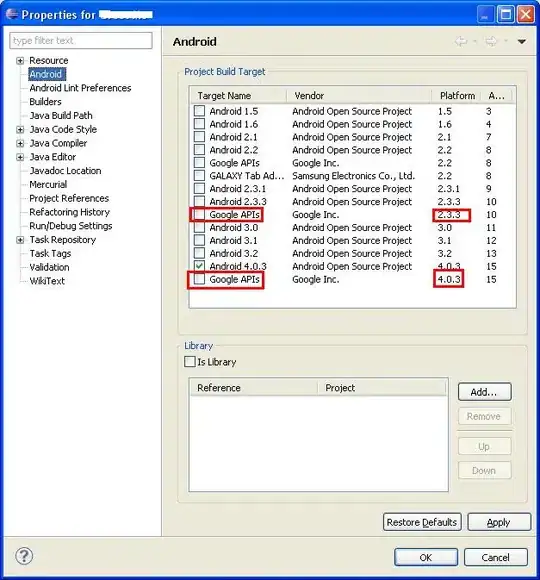Image resolution: width=540 pixels, height=580 pixels.
Task: Check the GALAXY Tab Addon checkbox
Action: (199, 175)
